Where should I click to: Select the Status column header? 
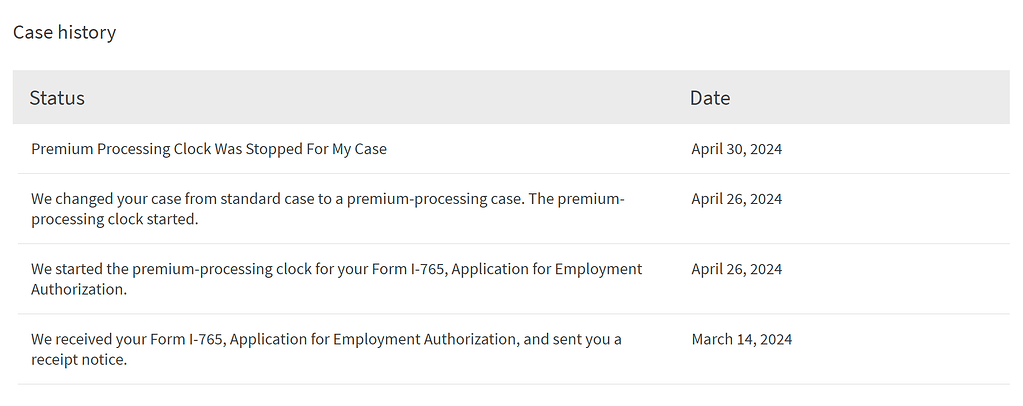pyautogui.click(x=57, y=98)
